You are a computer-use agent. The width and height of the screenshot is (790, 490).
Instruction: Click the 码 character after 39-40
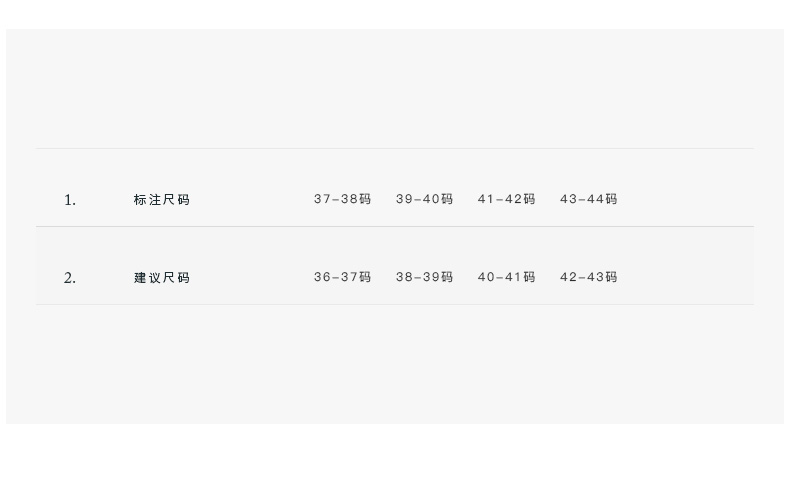coord(447,199)
